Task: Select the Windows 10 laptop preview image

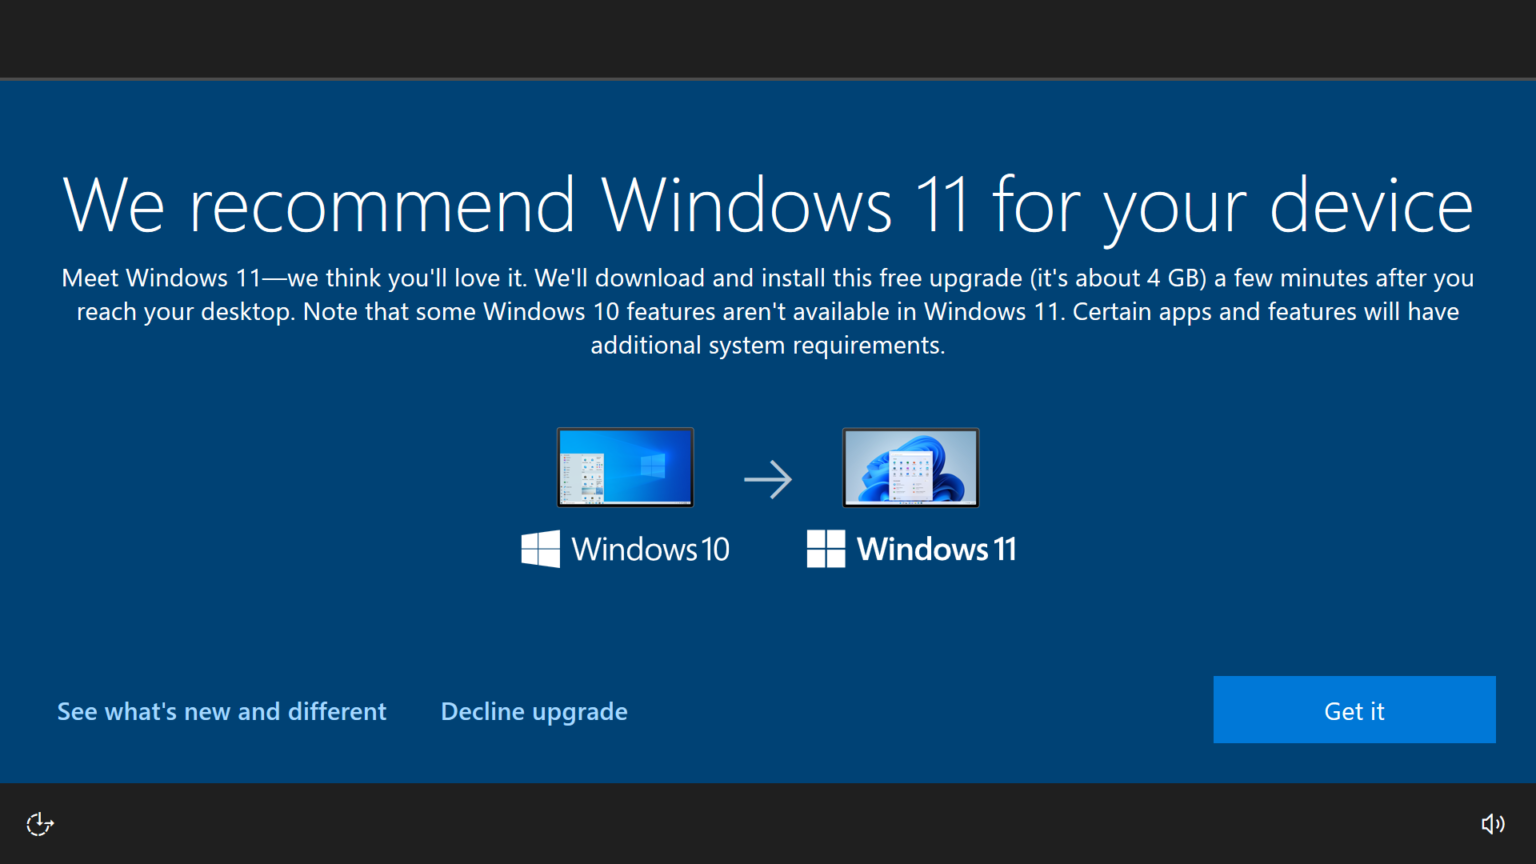Action: [624, 467]
